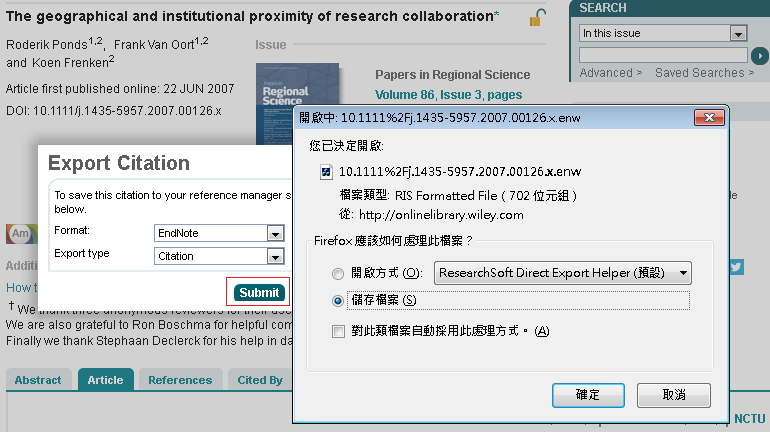Click the Twitter share icon
The image size is (770, 432).
(x=736, y=267)
